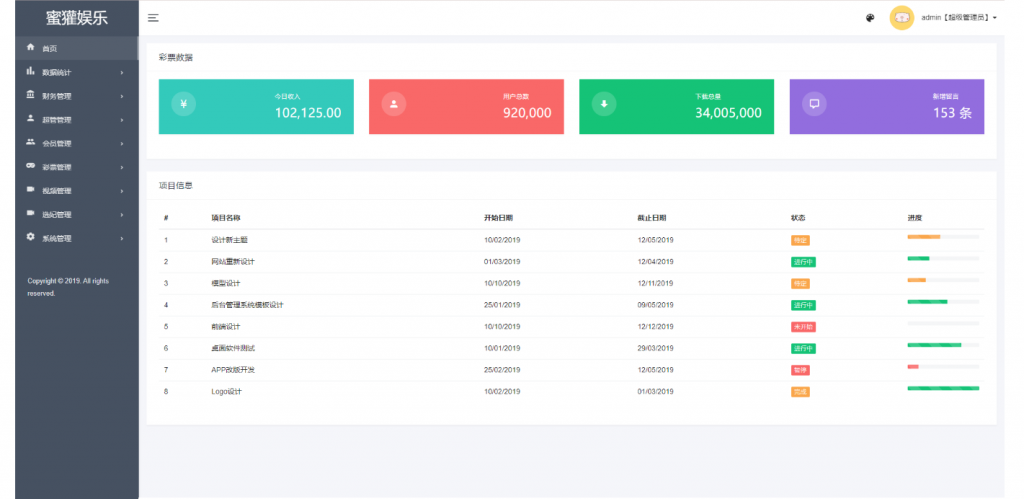1024x499 pixels.
Task: Expand the 视频管理 sidebar submenu arrow
Action: click(x=122, y=191)
